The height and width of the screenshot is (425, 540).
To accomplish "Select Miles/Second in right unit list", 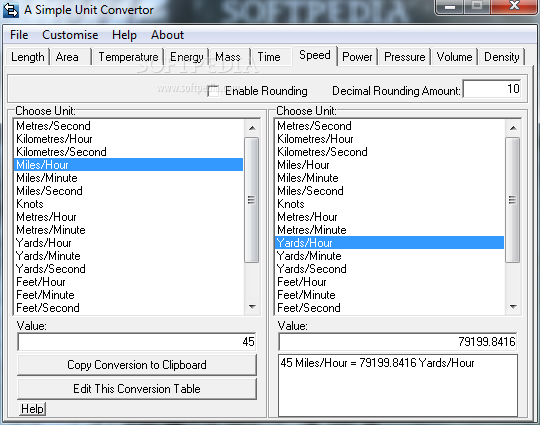I will click(390, 191).
